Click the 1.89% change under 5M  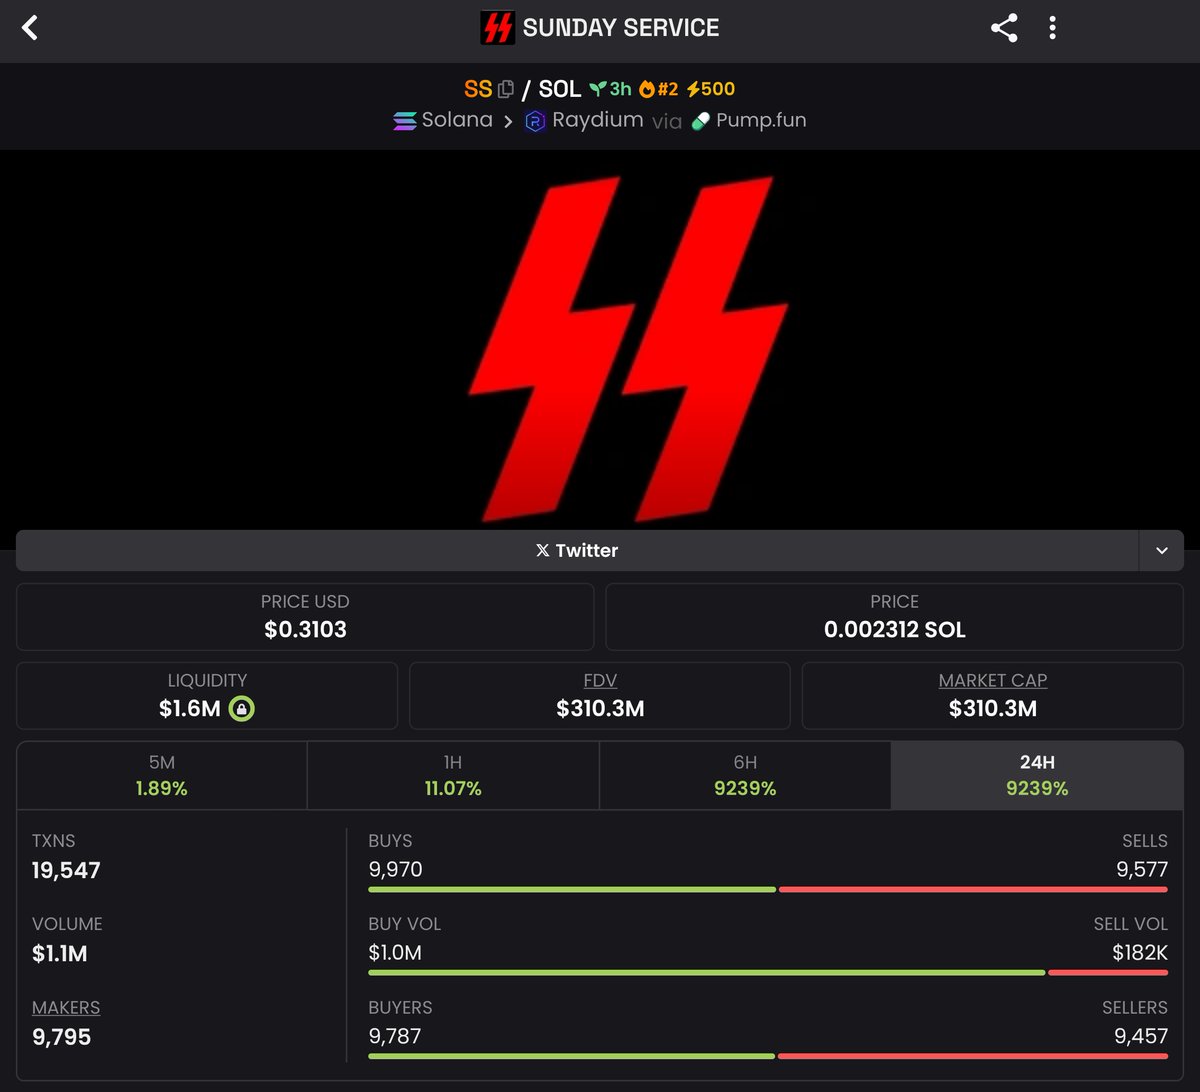162,789
